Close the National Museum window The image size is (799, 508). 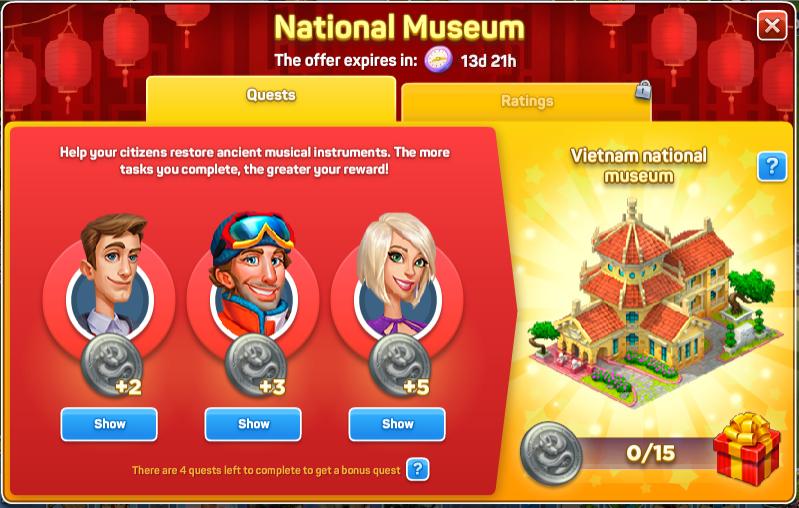[x=772, y=25]
